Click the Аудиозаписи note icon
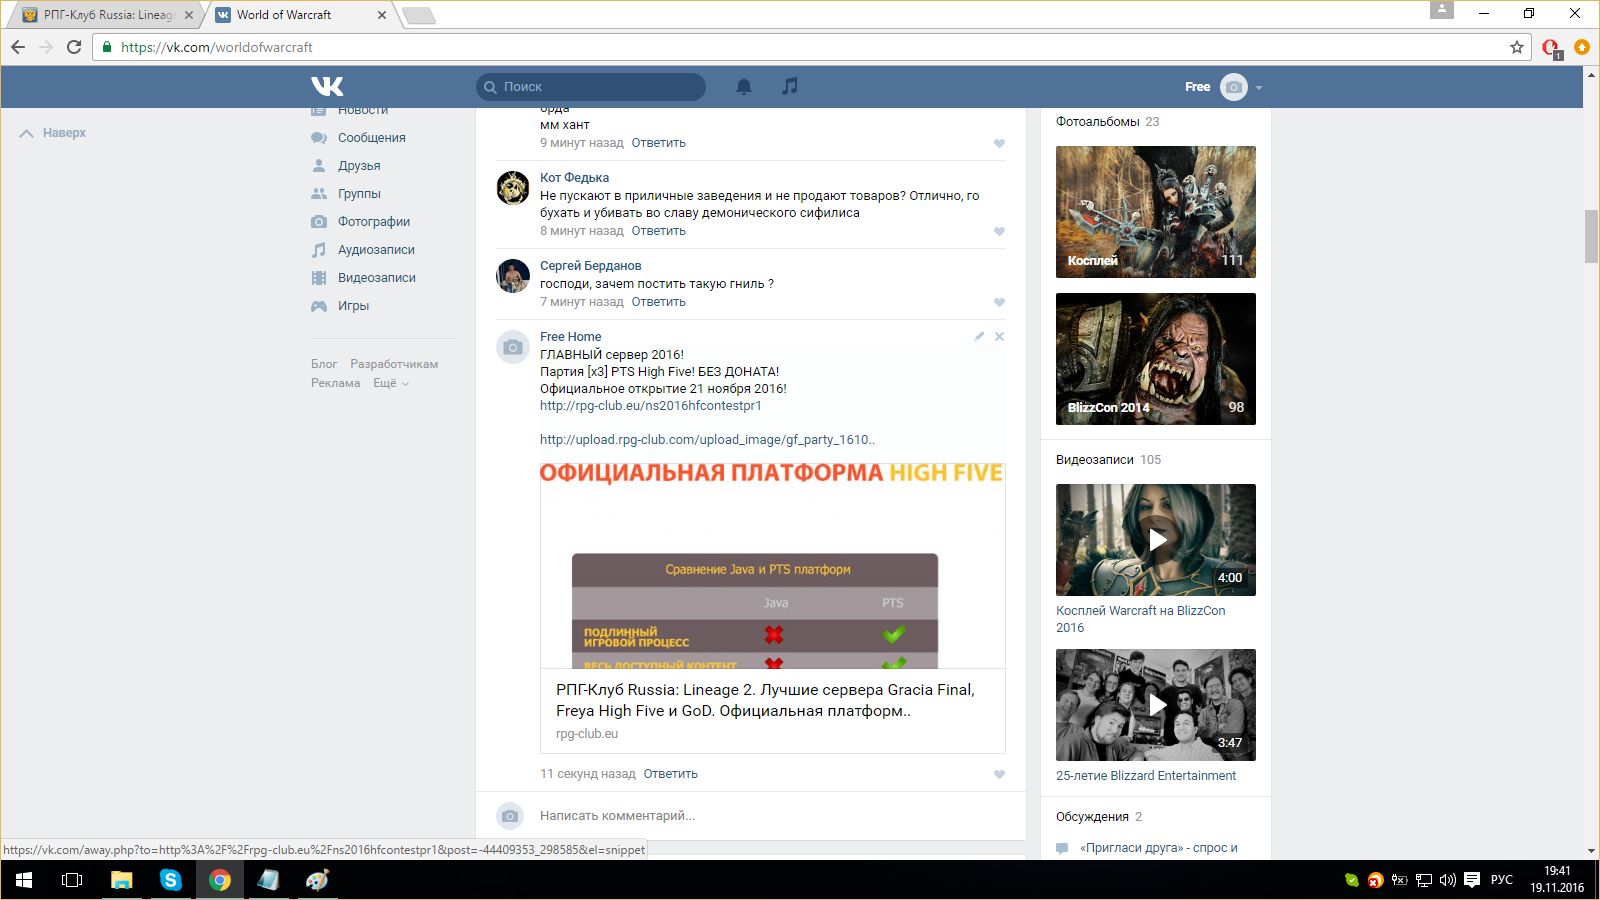The height and width of the screenshot is (900, 1600). [319, 250]
